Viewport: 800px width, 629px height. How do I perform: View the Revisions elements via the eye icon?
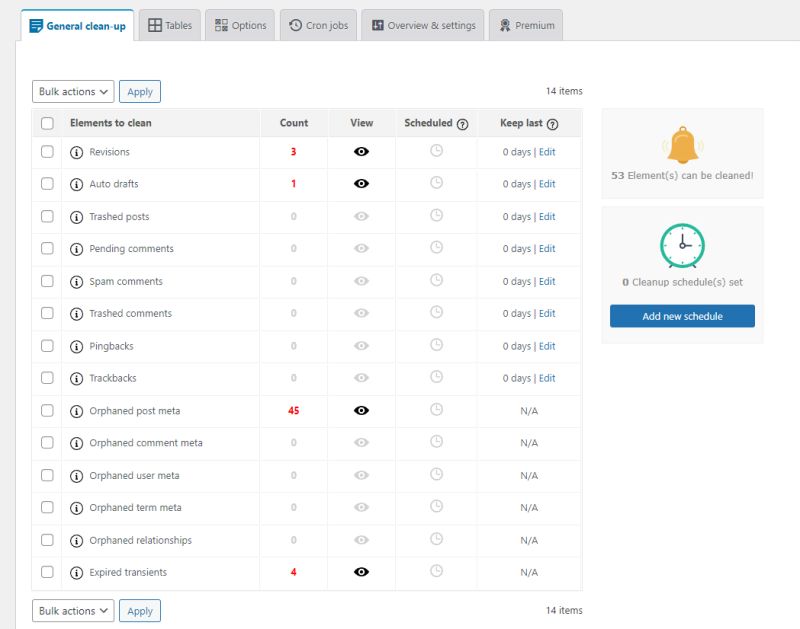[360, 152]
